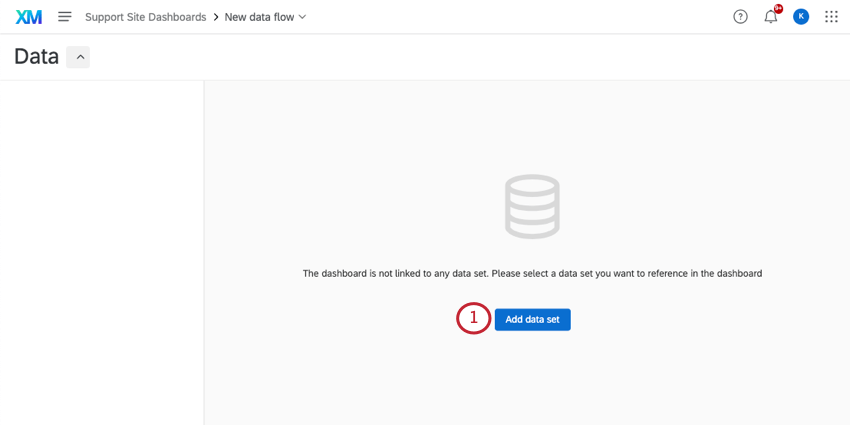Click the database placeholder icon
This screenshot has width=850, height=425.
[532, 207]
